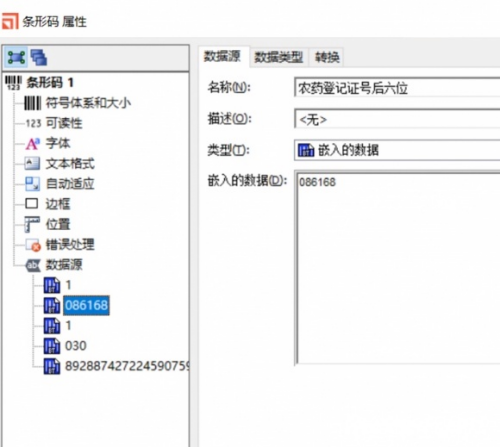
Task: Select 边框 in the property tree
Action: [x=58, y=204]
